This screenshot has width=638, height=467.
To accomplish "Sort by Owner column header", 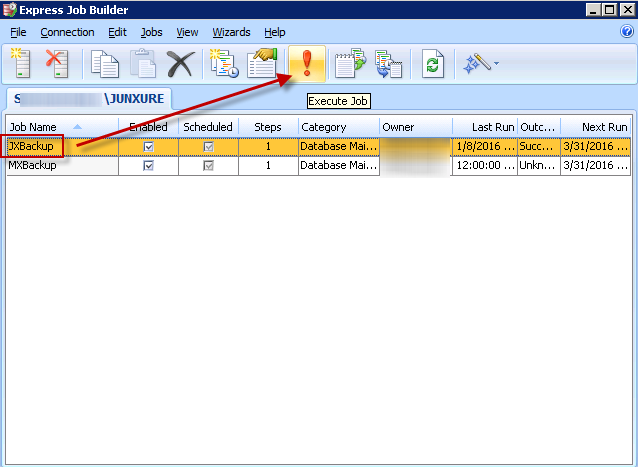I will 415,127.
